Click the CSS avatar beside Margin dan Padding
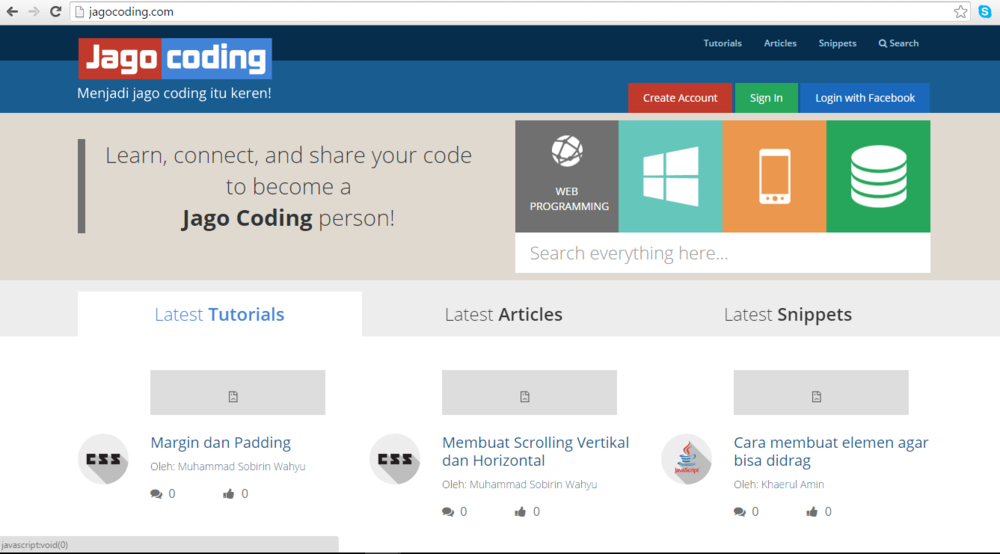This screenshot has height=554, width=1000. [103, 459]
